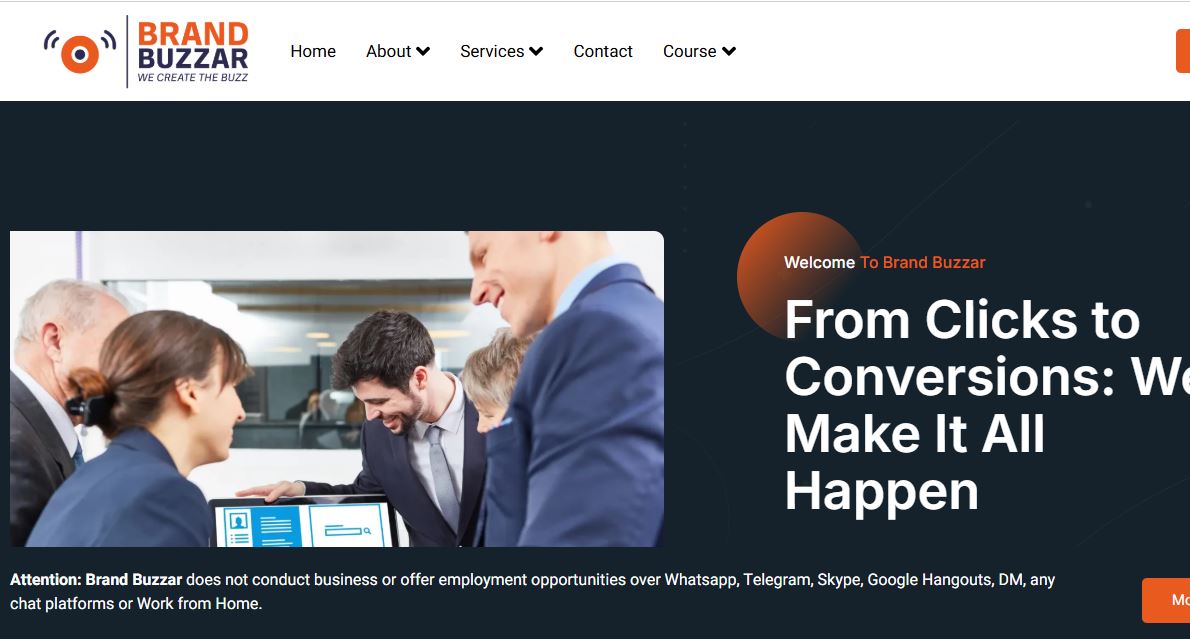Click the laptop screen shown in the hero photo
Image resolution: width=1190 pixels, height=639 pixels.
[x=302, y=524]
